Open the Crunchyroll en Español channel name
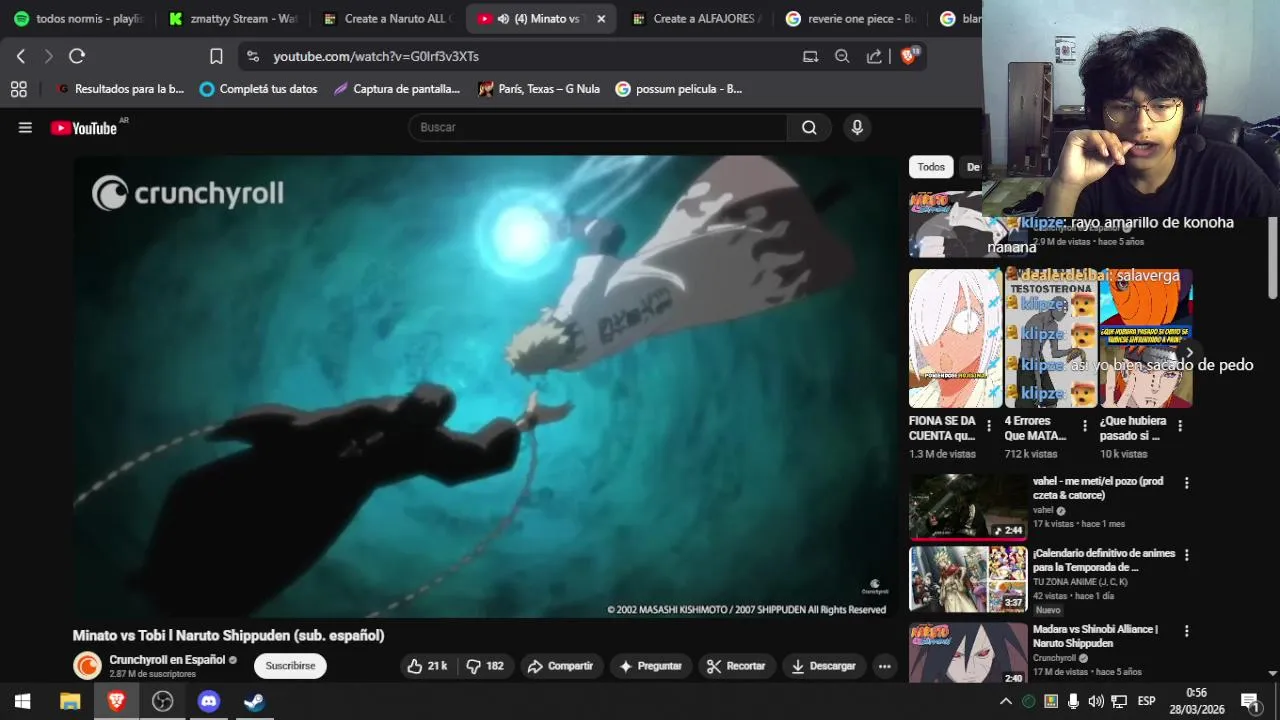Screen dimensions: 1280x720 click(x=167, y=660)
